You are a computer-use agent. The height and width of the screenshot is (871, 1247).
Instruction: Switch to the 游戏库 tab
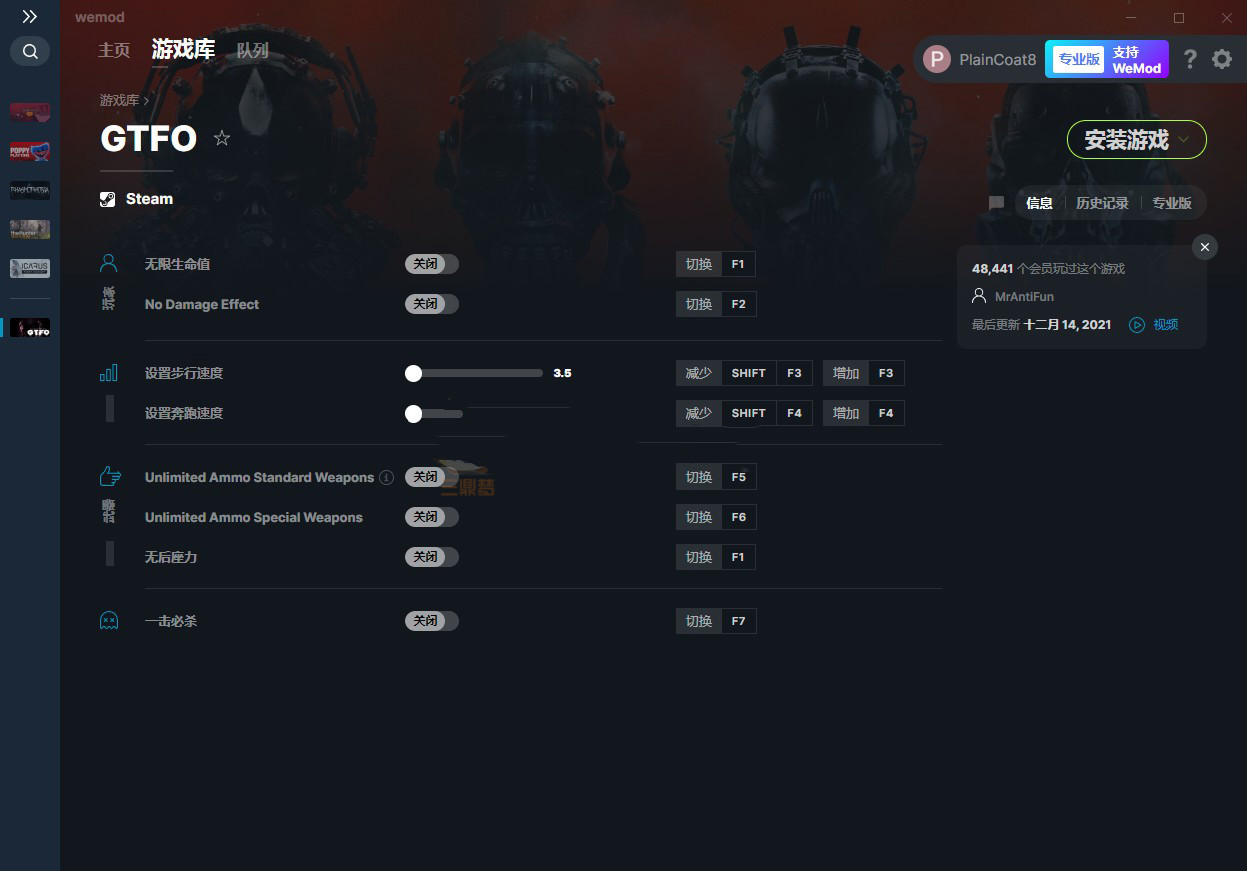(183, 49)
